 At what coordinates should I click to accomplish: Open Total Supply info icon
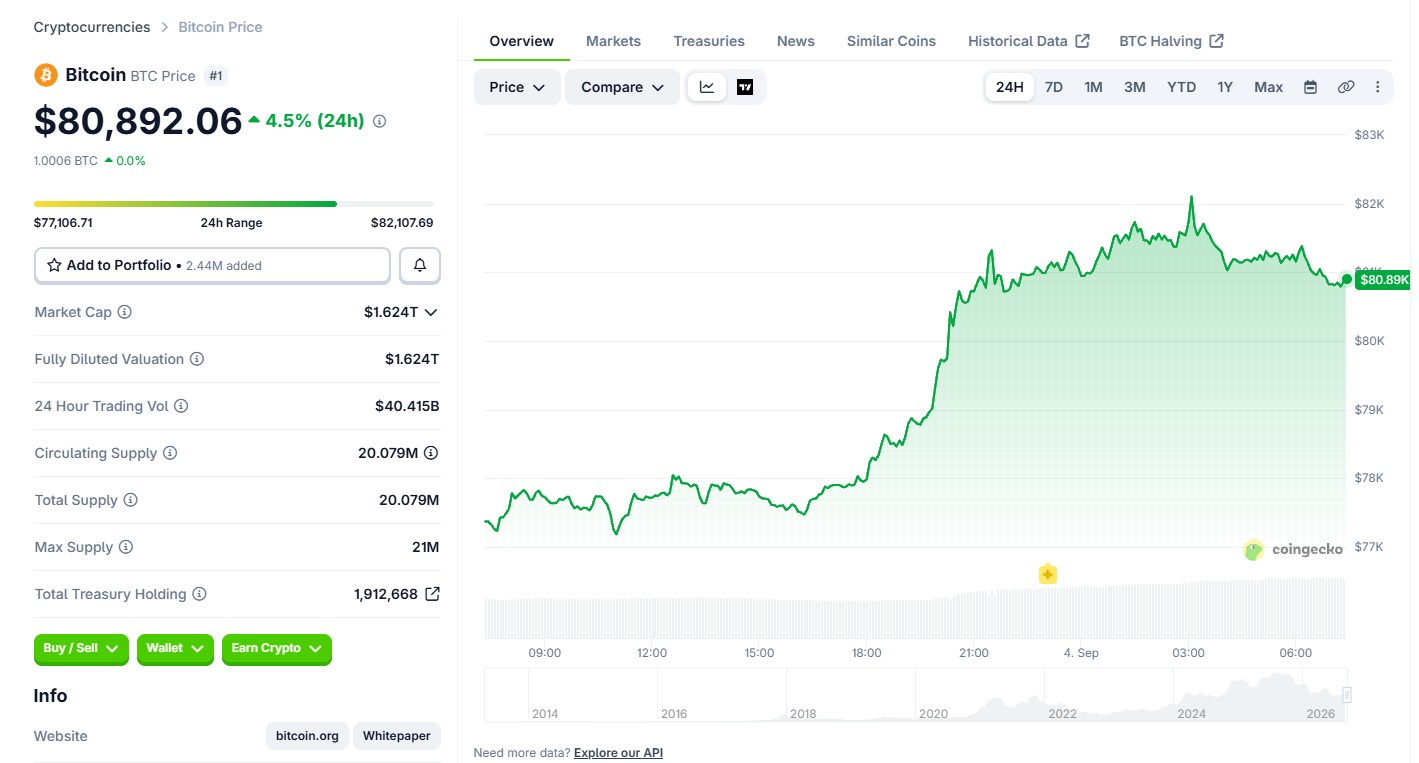pyautogui.click(x=131, y=500)
